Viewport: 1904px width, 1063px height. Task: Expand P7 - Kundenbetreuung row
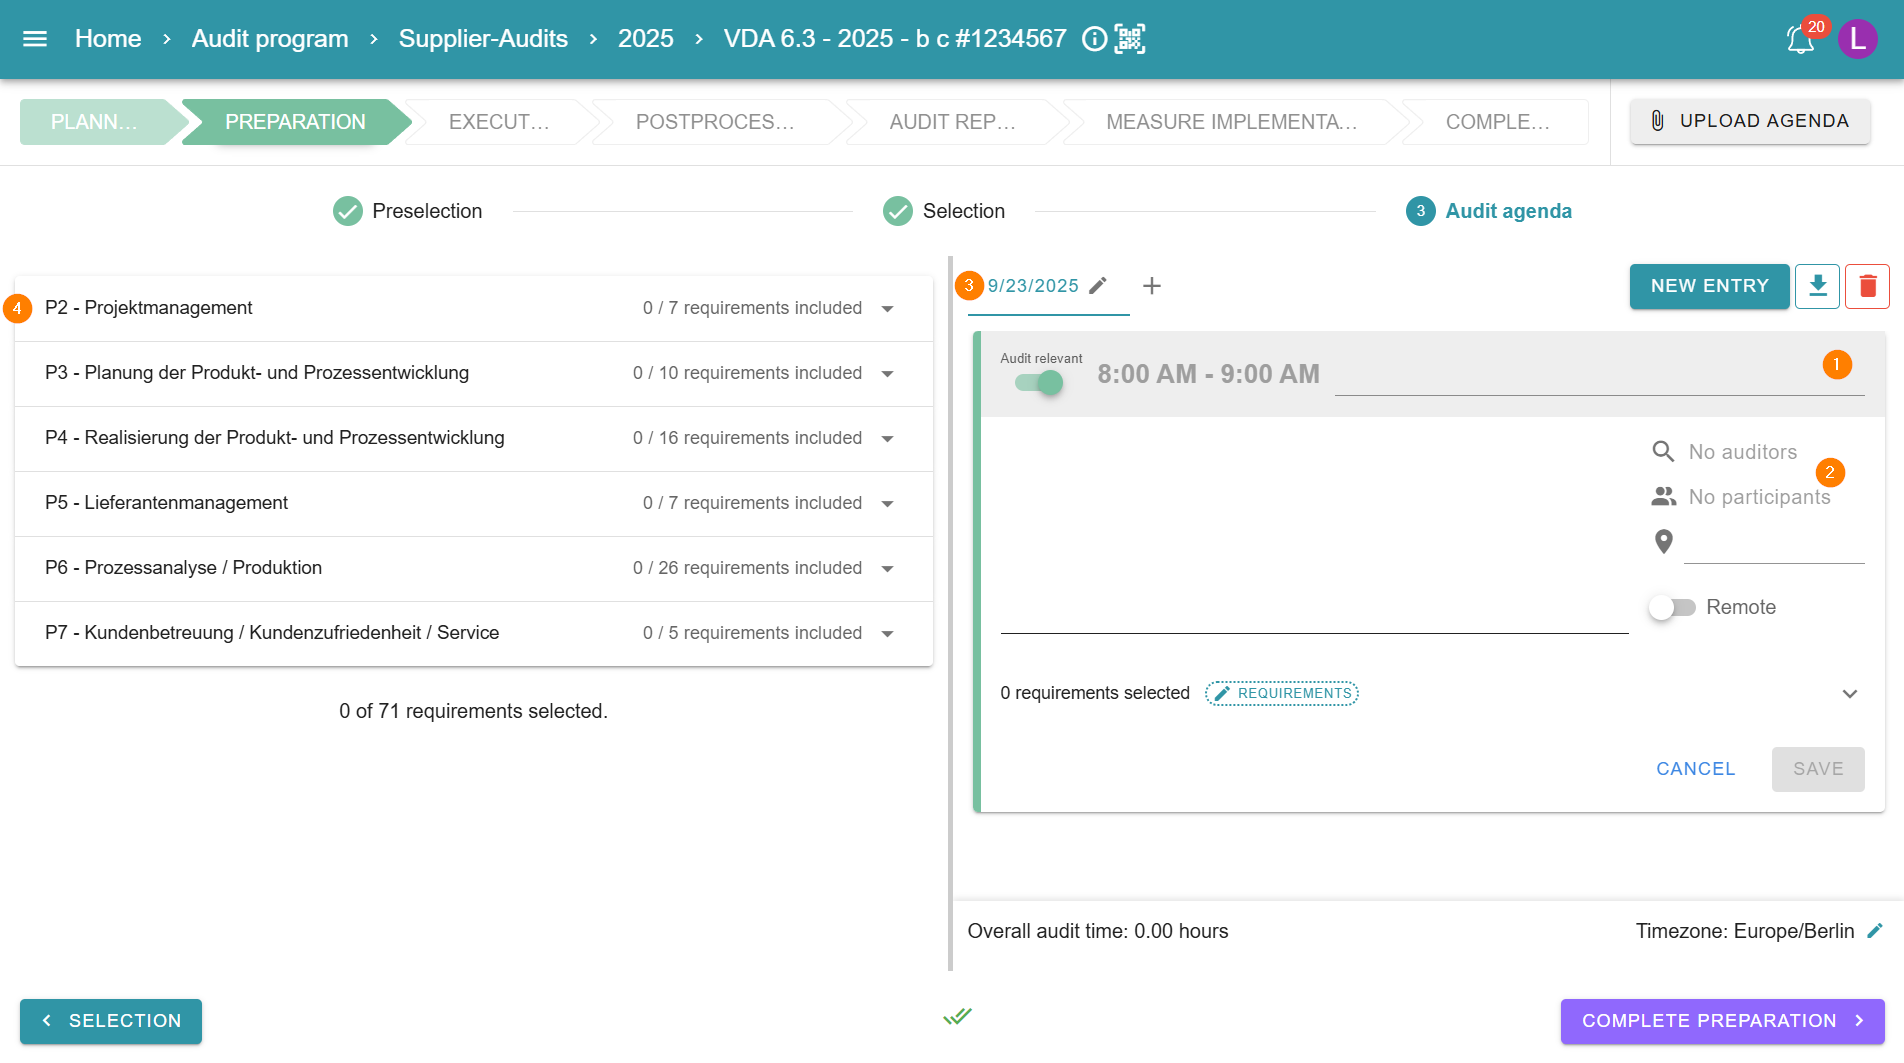click(887, 633)
